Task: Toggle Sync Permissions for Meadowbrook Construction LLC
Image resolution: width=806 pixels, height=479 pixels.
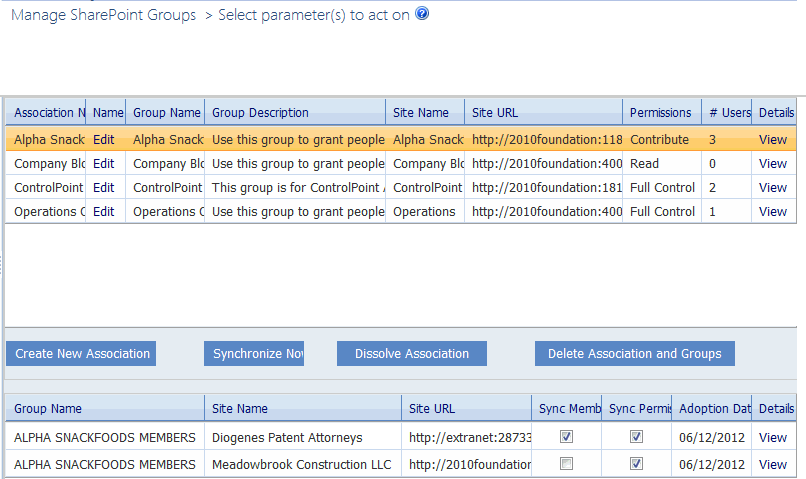Action: pyautogui.click(x=636, y=464)
